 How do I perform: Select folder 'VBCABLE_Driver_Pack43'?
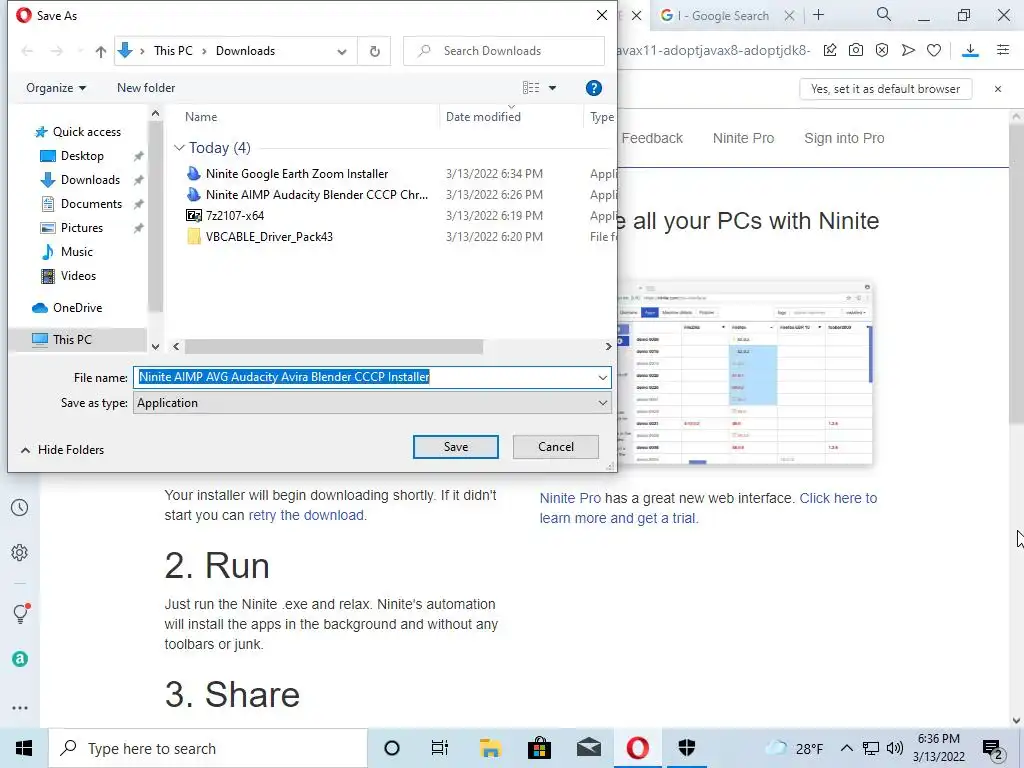click(269, 236)
